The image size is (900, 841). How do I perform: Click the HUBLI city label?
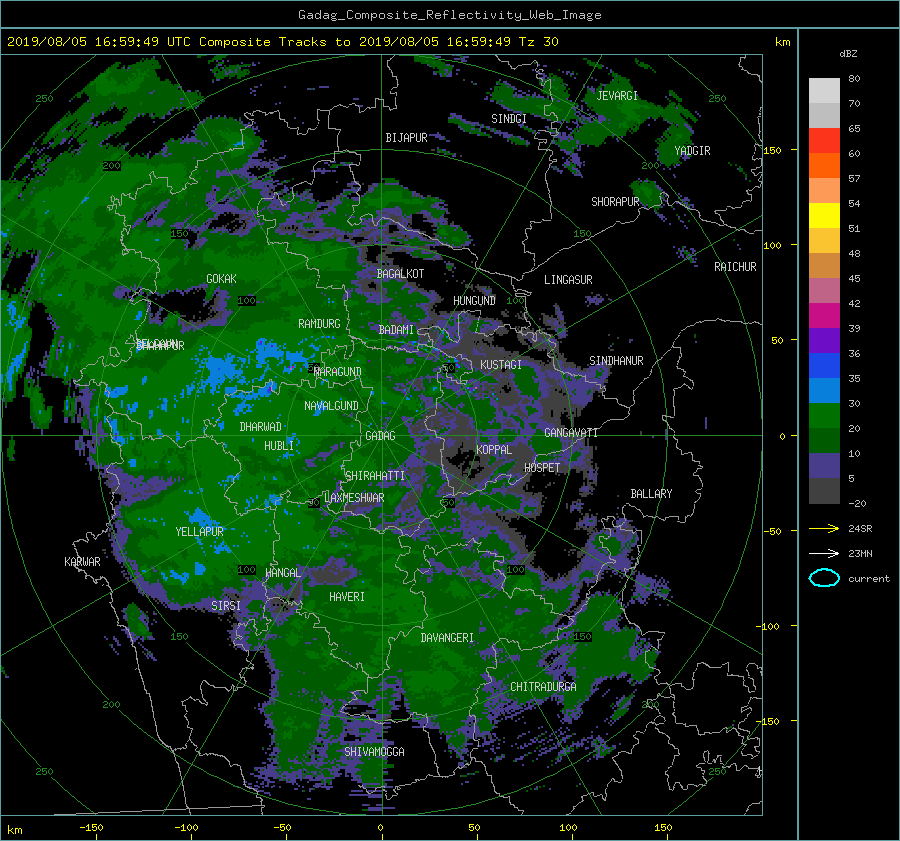[x=278, y=445]
